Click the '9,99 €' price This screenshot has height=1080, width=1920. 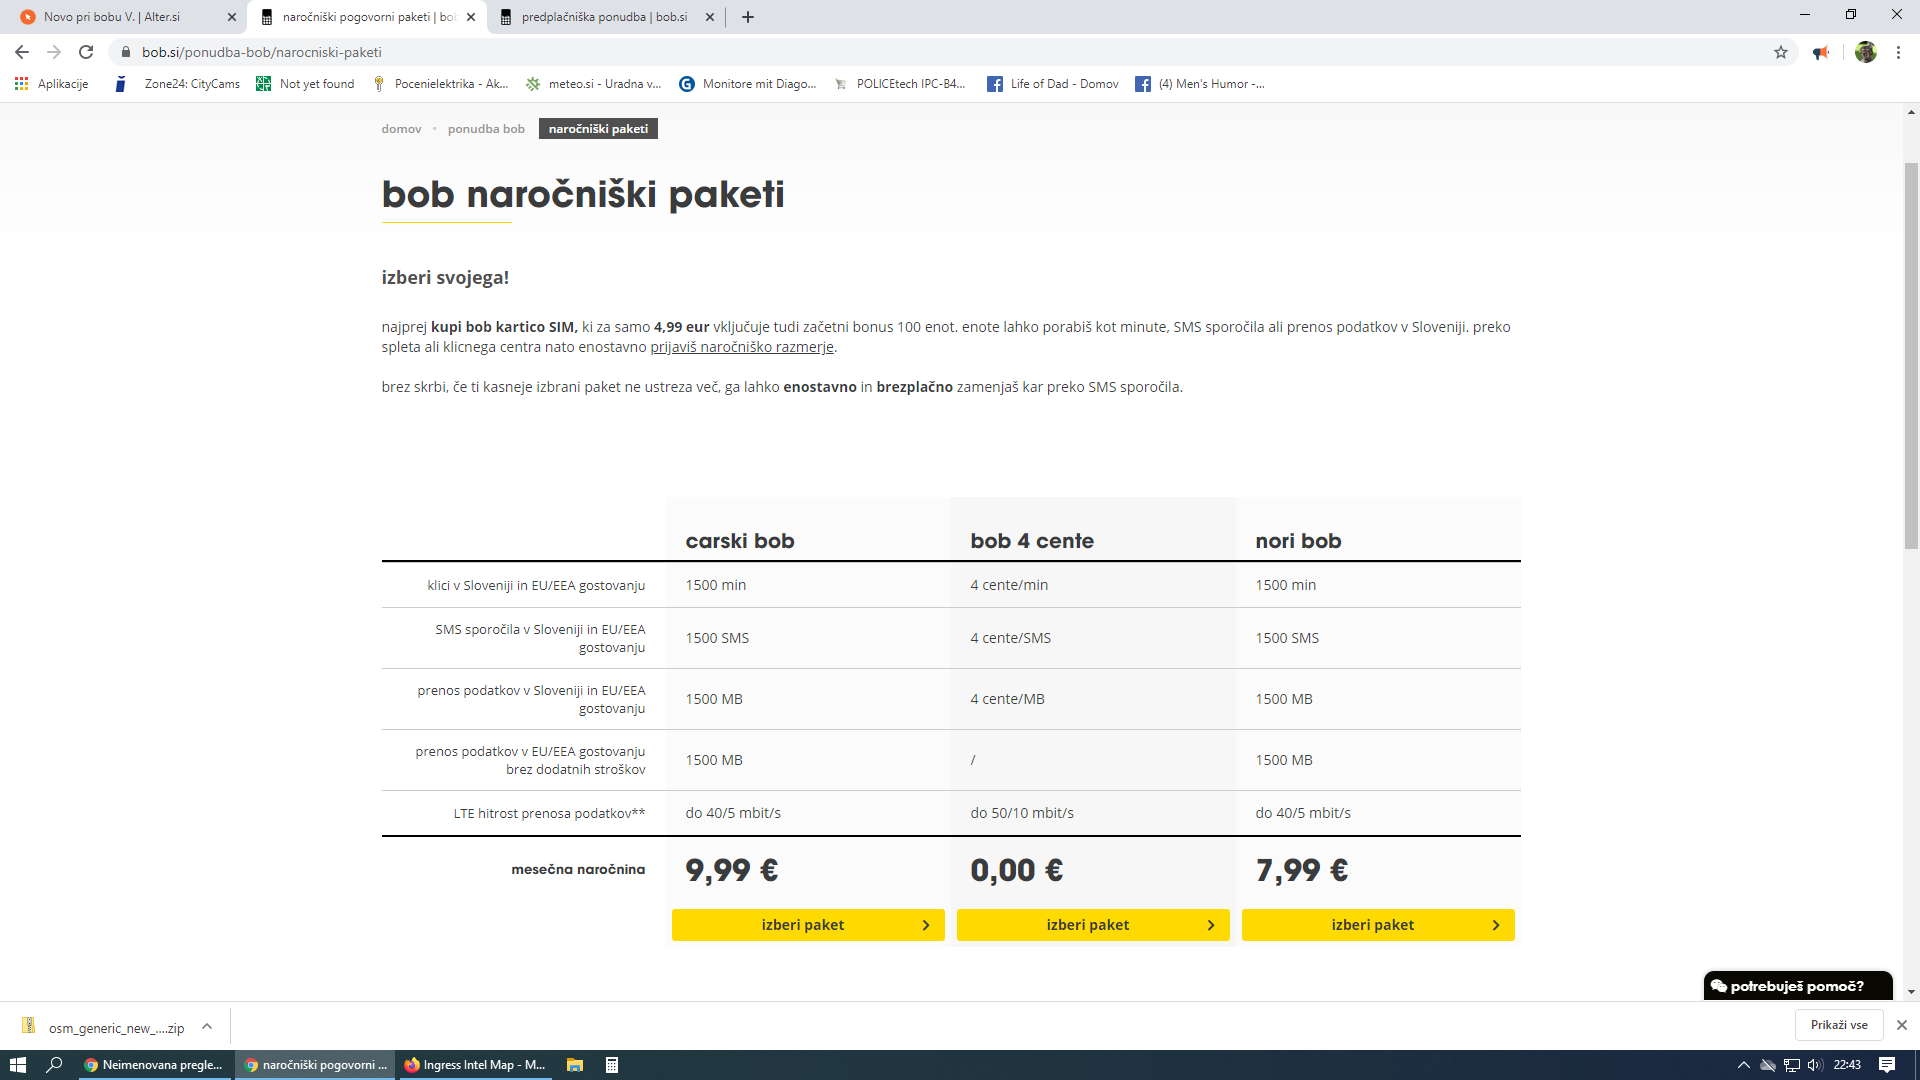coord(732,870)
